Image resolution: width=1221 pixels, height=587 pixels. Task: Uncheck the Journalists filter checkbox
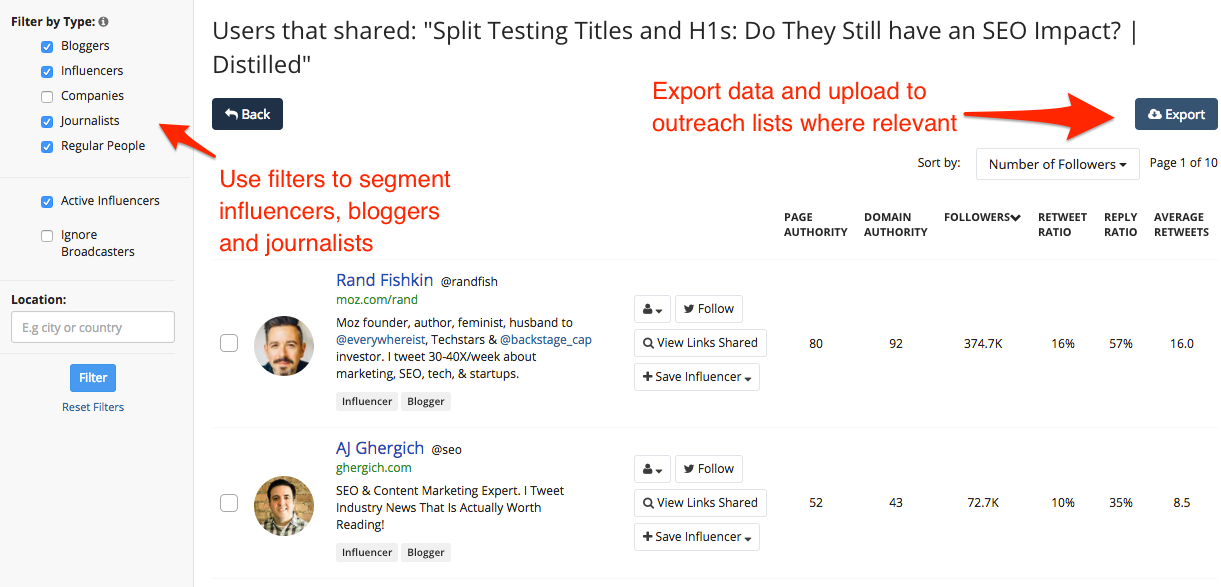(x=47, y=122)
